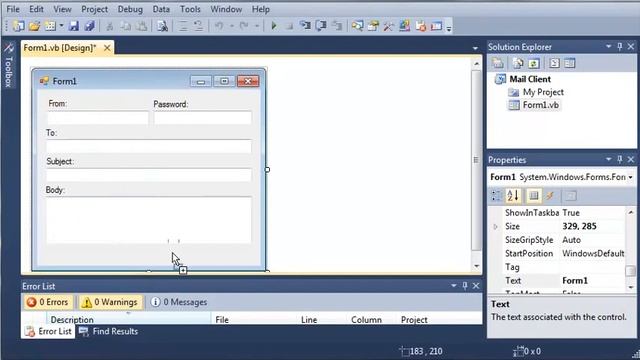The width and height of the screenshot is (640, 360).
Task: Open Error List window position menu
Action: 453,286
